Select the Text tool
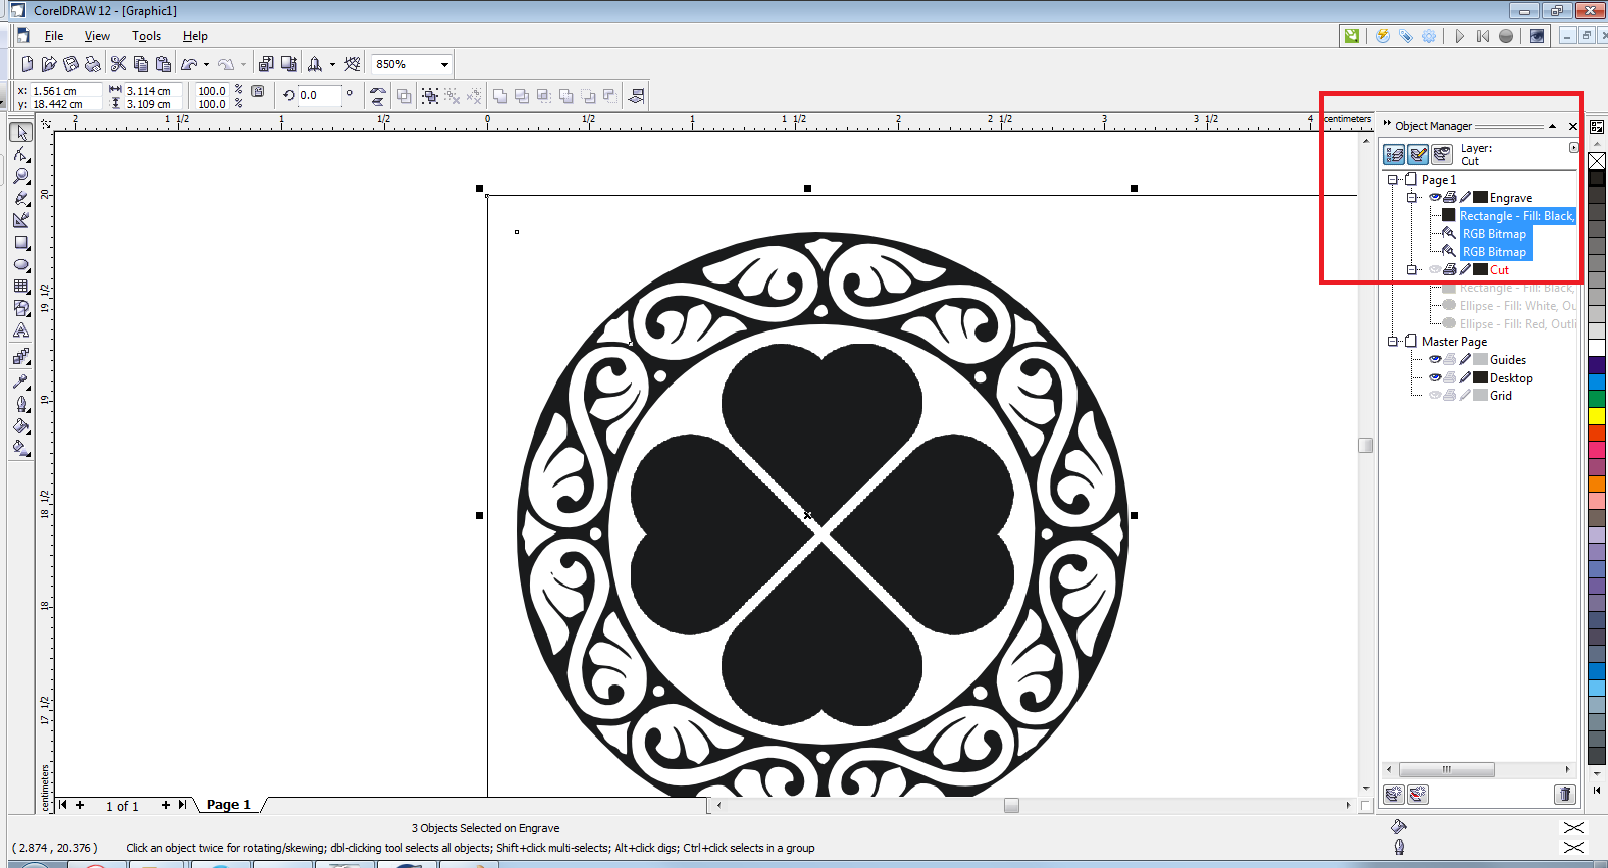 21,330
